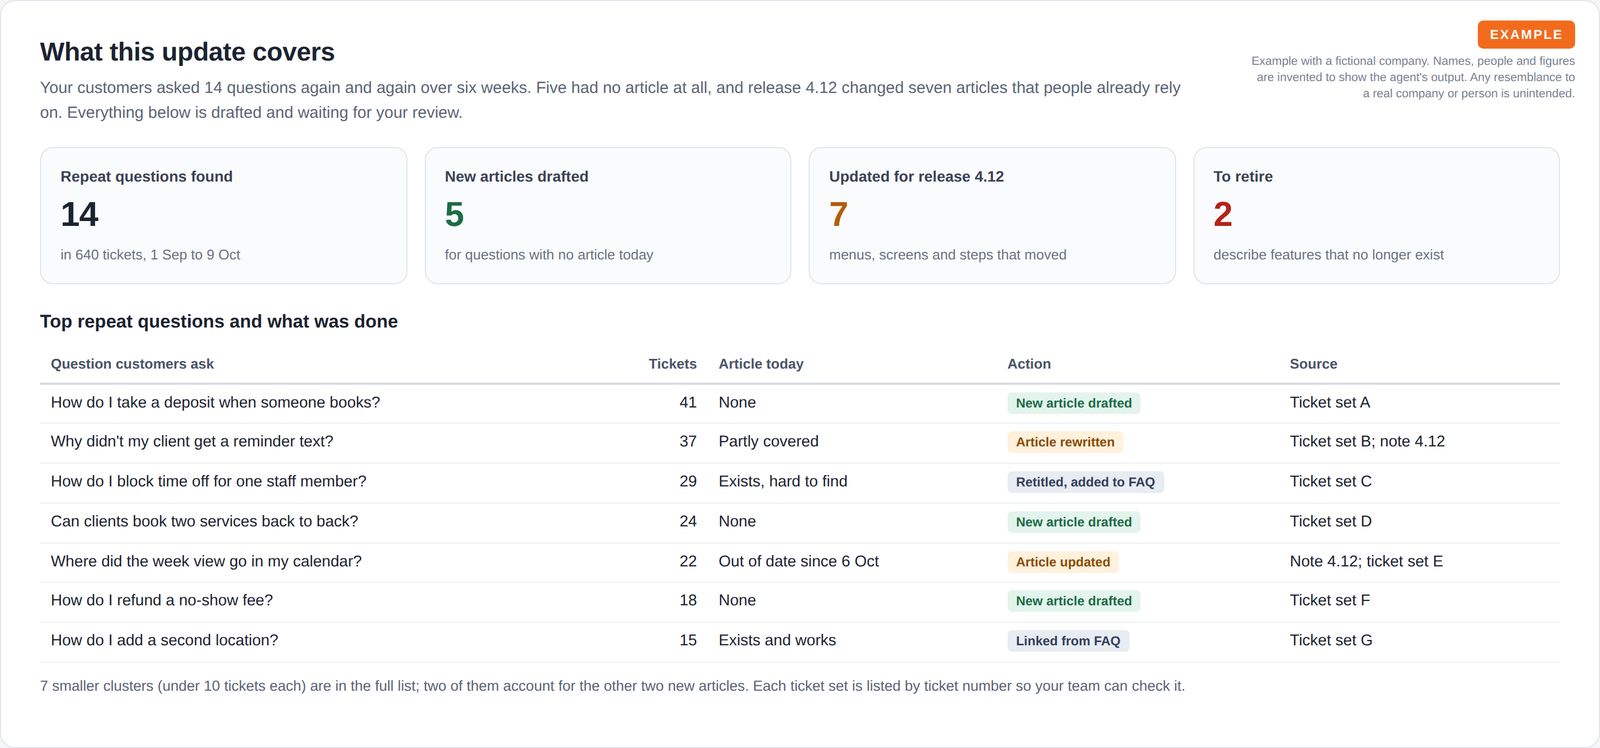Click New article drafted badge in back-to-back row
This screenshot has width=1600, height=748.
(x=1074, y=522)
